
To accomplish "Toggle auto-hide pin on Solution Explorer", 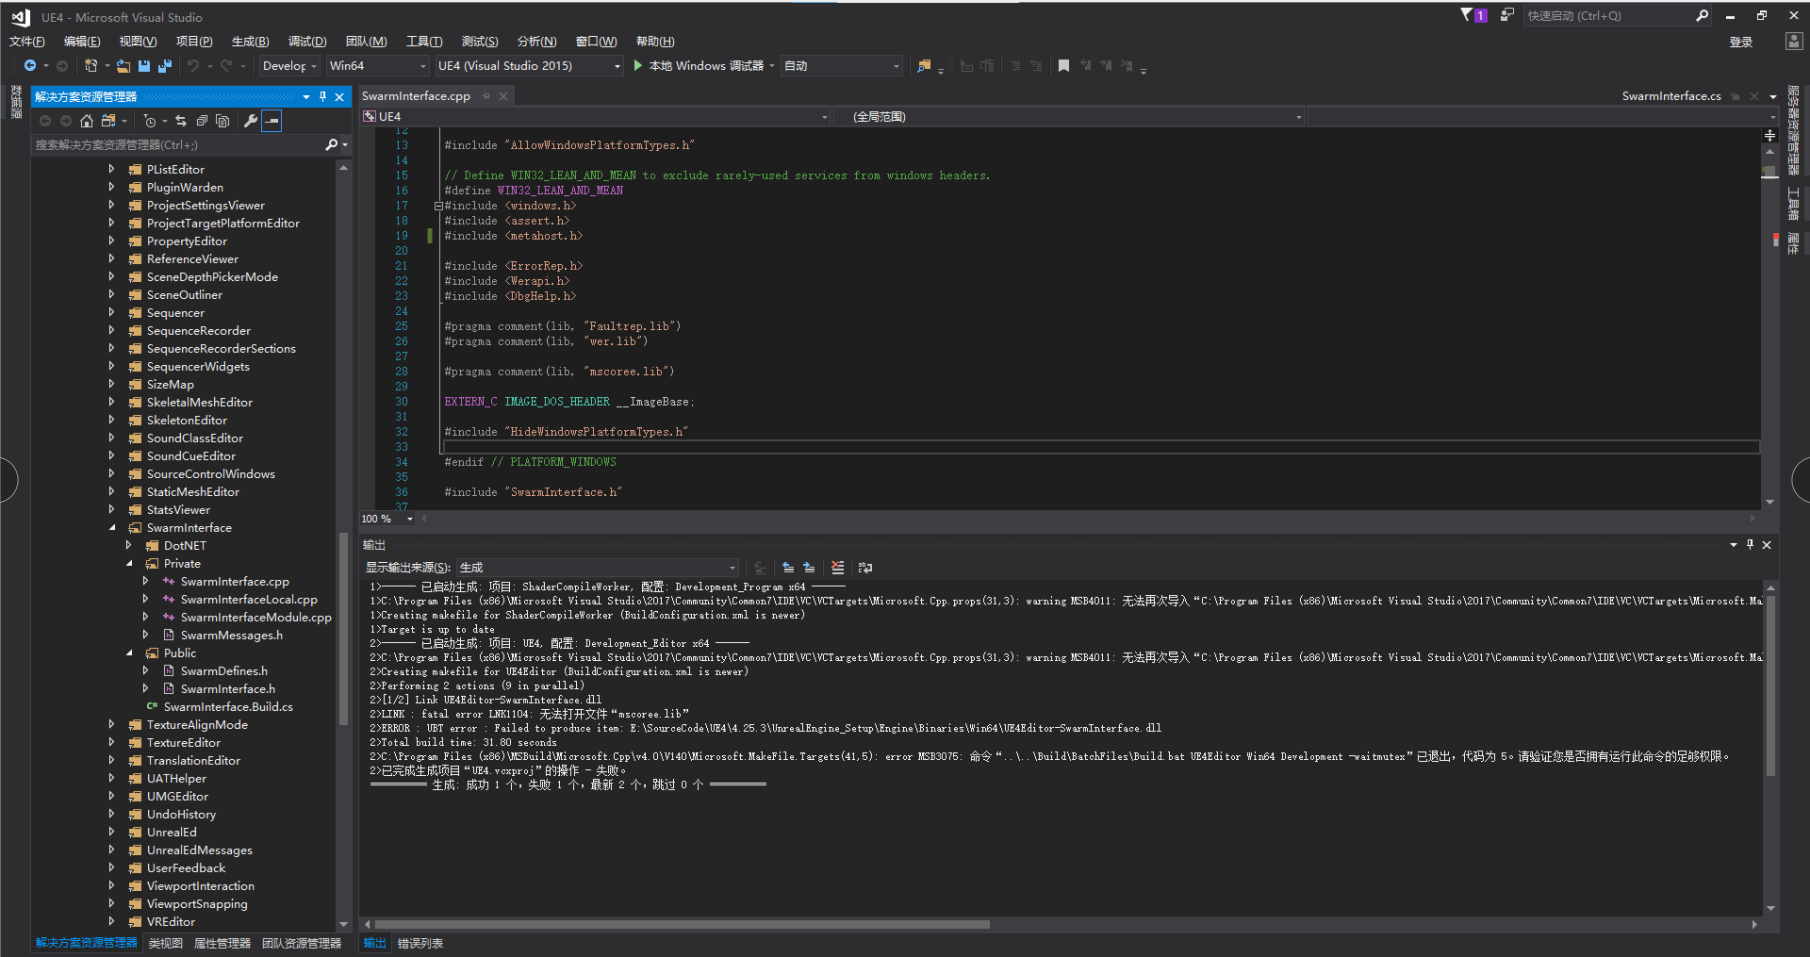I will pyautogui.click(x=323, y=97).
